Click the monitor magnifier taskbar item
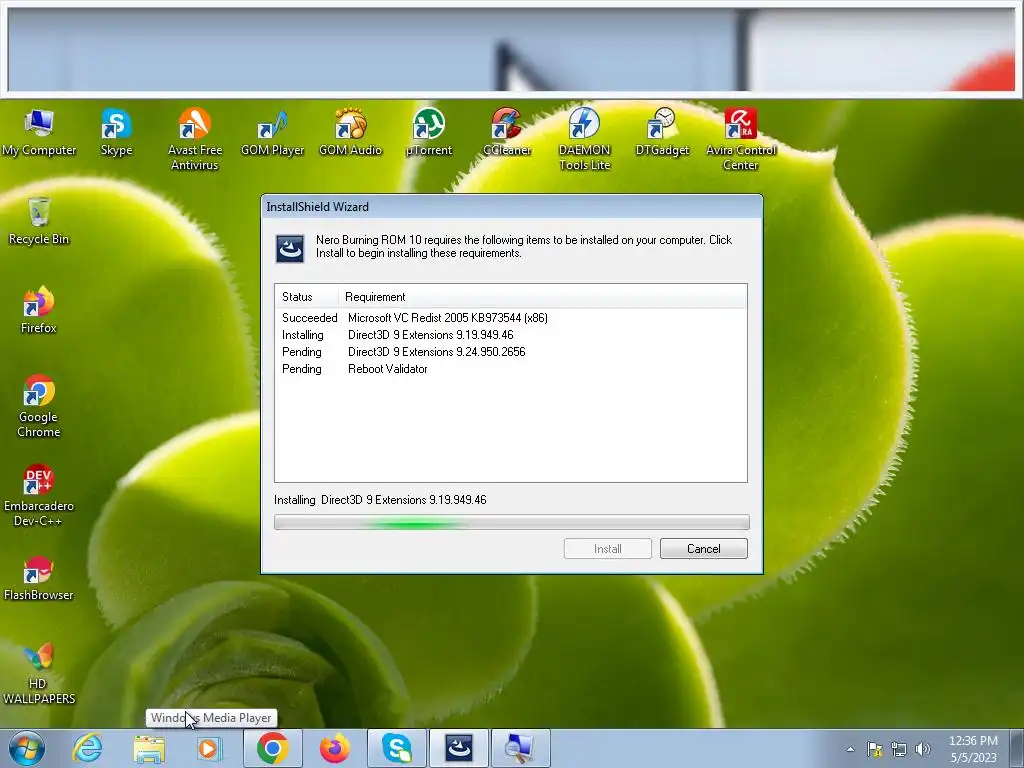Image resolution: width=1024 pixels, height=768 pixels. 520,748
